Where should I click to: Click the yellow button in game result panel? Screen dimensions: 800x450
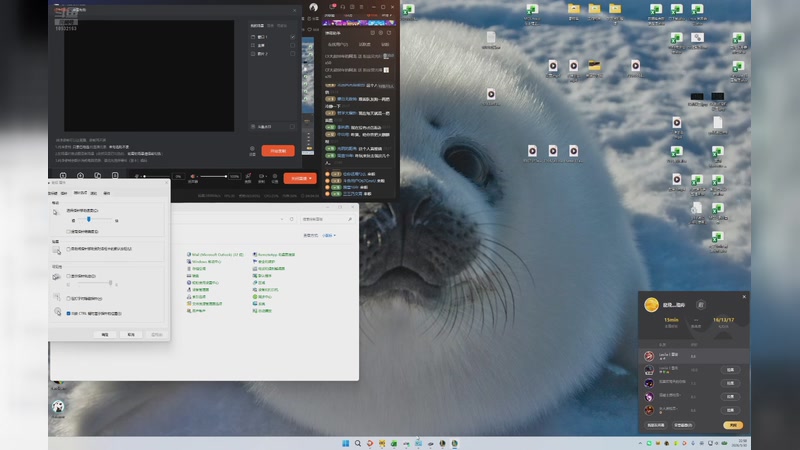coord(733,425)
